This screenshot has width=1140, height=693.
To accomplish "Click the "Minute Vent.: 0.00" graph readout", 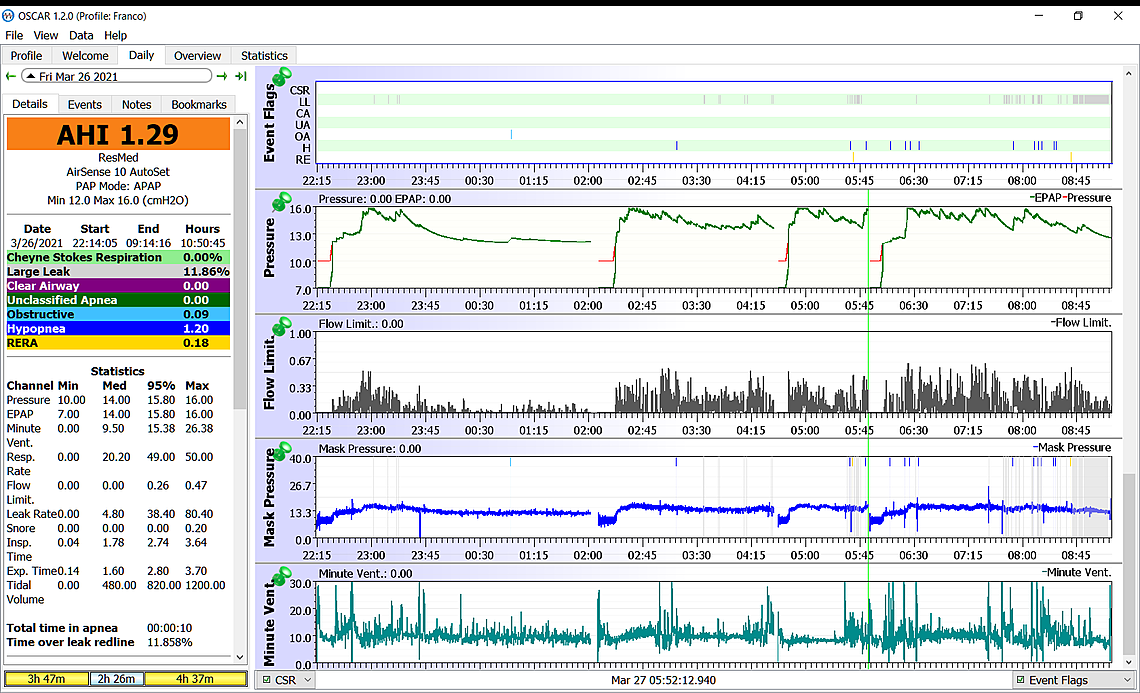I will pos(365,574).
